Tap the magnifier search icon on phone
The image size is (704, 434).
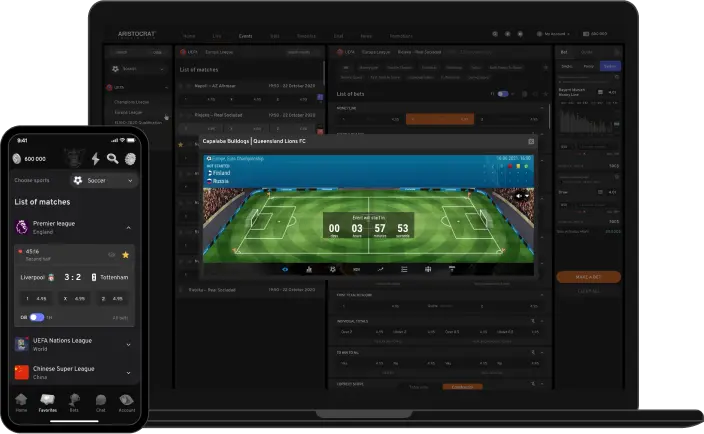pos(113,158)
